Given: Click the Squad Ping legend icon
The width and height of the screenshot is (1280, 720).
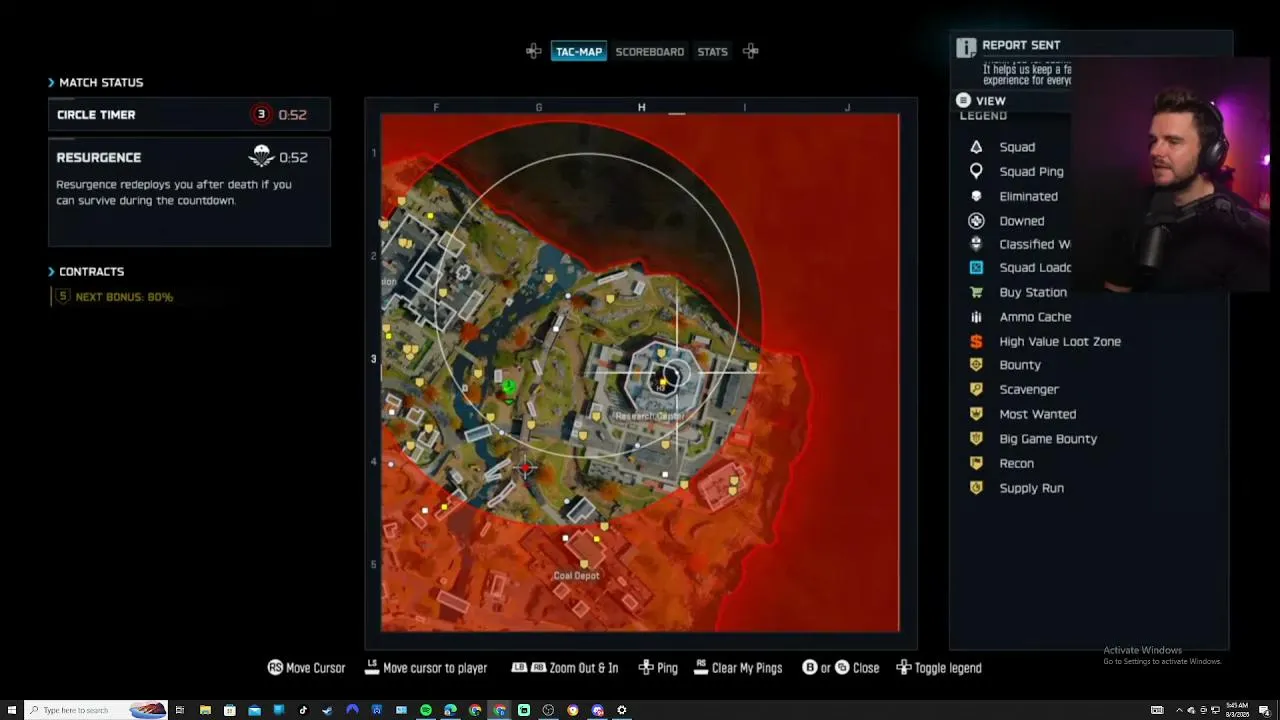Looking at the screenshot, I should (976, 171).
